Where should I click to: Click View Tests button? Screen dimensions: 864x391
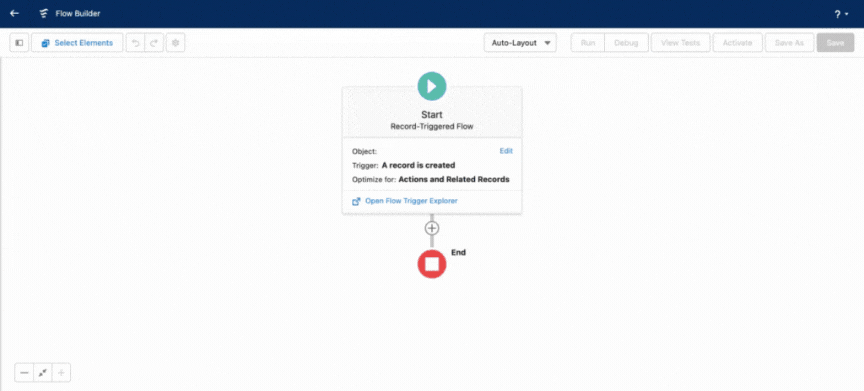[x=681, y=43]
